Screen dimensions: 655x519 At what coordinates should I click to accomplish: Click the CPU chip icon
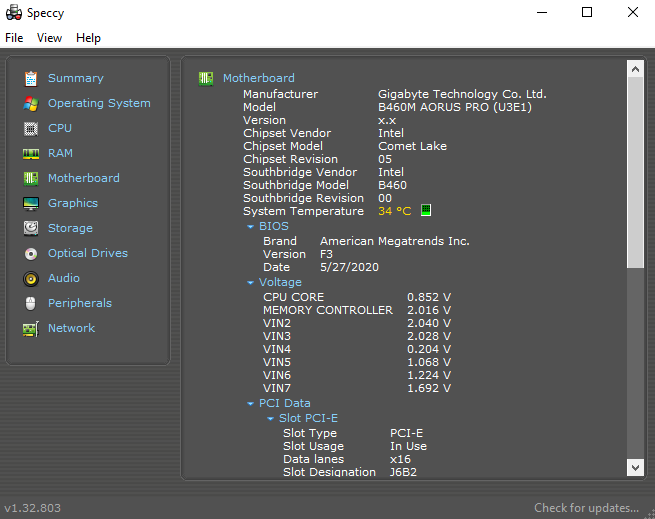[x=31, y=128]
